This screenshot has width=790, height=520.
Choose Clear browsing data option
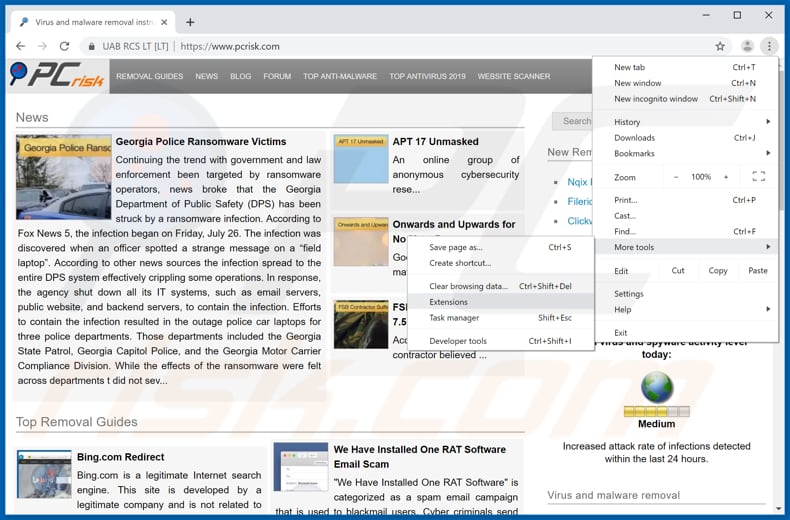[468, 286]
